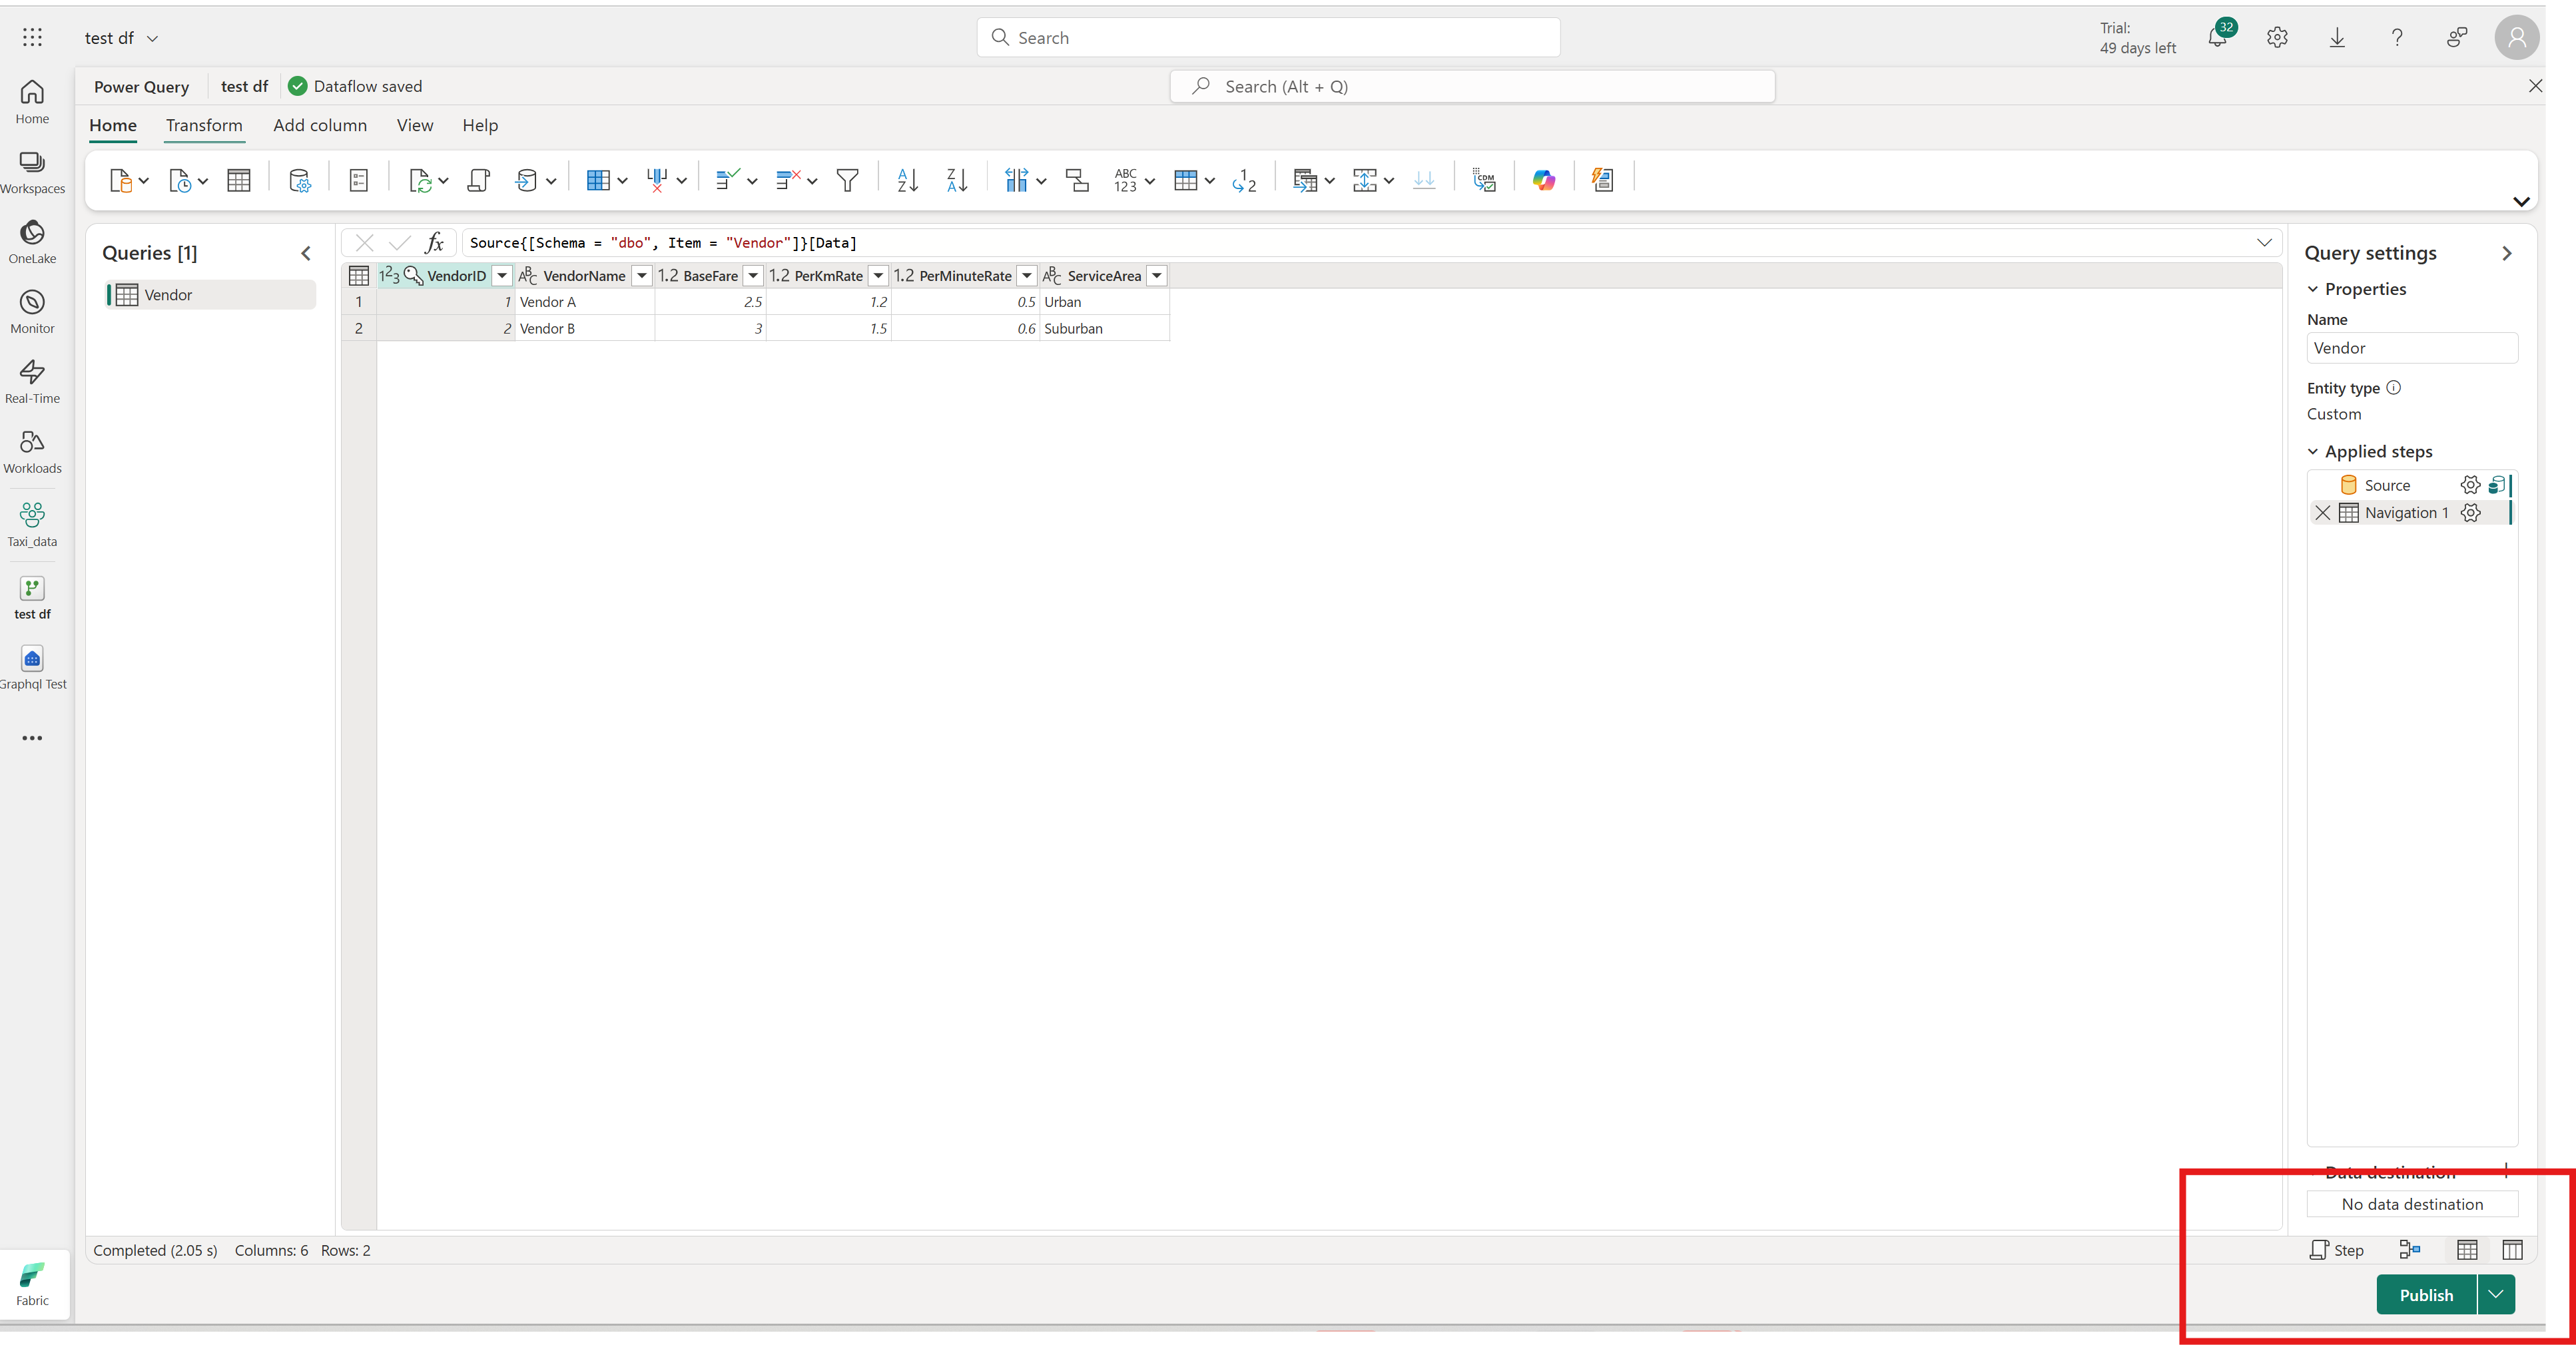The width and height of the screenshot is (2576, 1345).
Task: Select the Vendor query in Queries list
Action: point(211,295)
